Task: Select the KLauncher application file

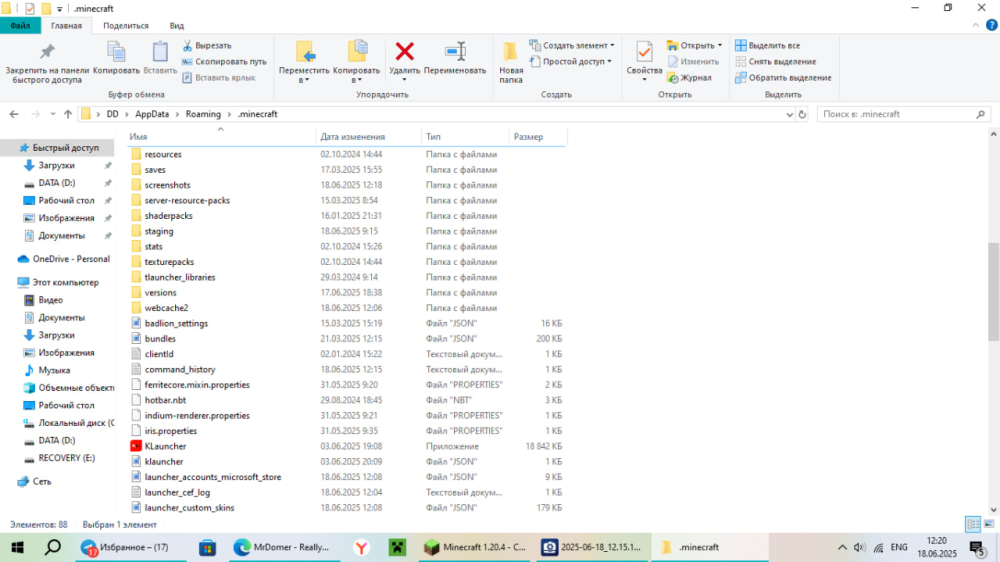Action: (165, 447)
